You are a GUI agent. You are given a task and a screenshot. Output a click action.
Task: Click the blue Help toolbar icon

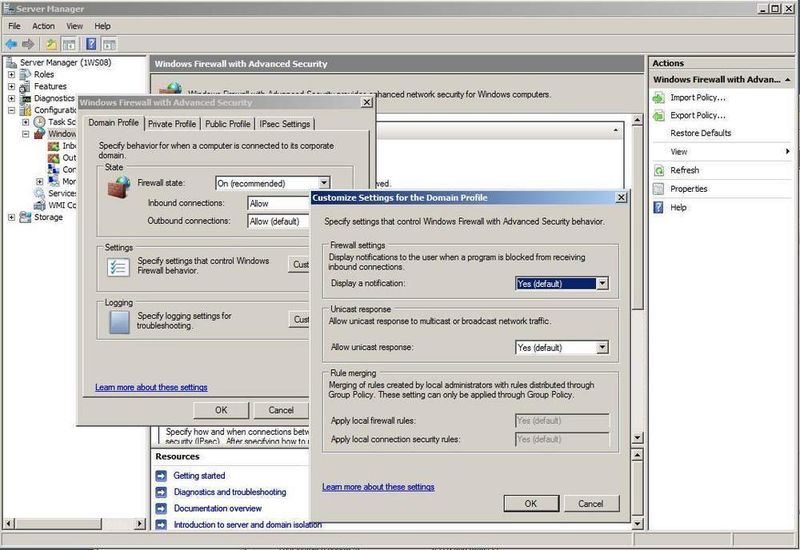pyautogui.click(x=91, y=44)
